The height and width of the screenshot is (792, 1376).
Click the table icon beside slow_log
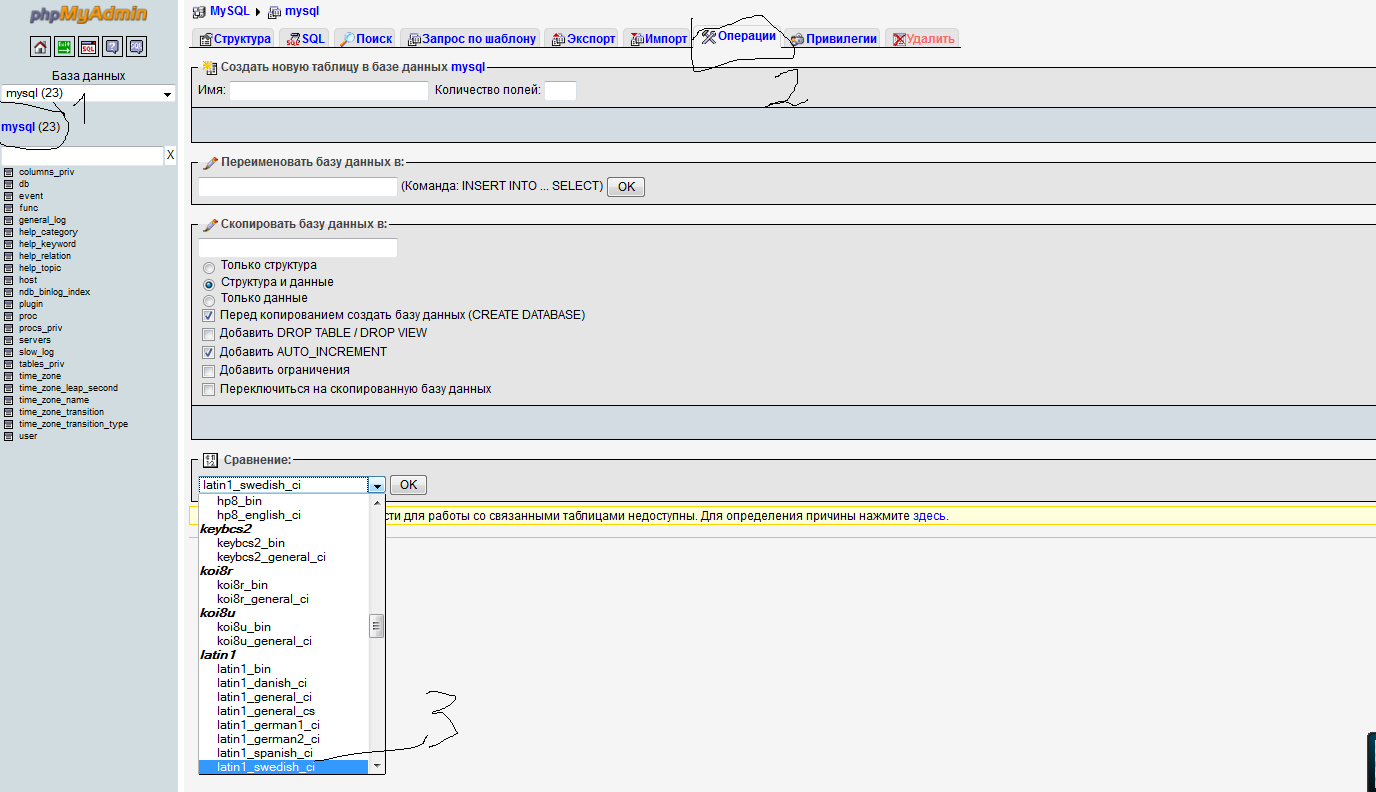coord(9,352)
